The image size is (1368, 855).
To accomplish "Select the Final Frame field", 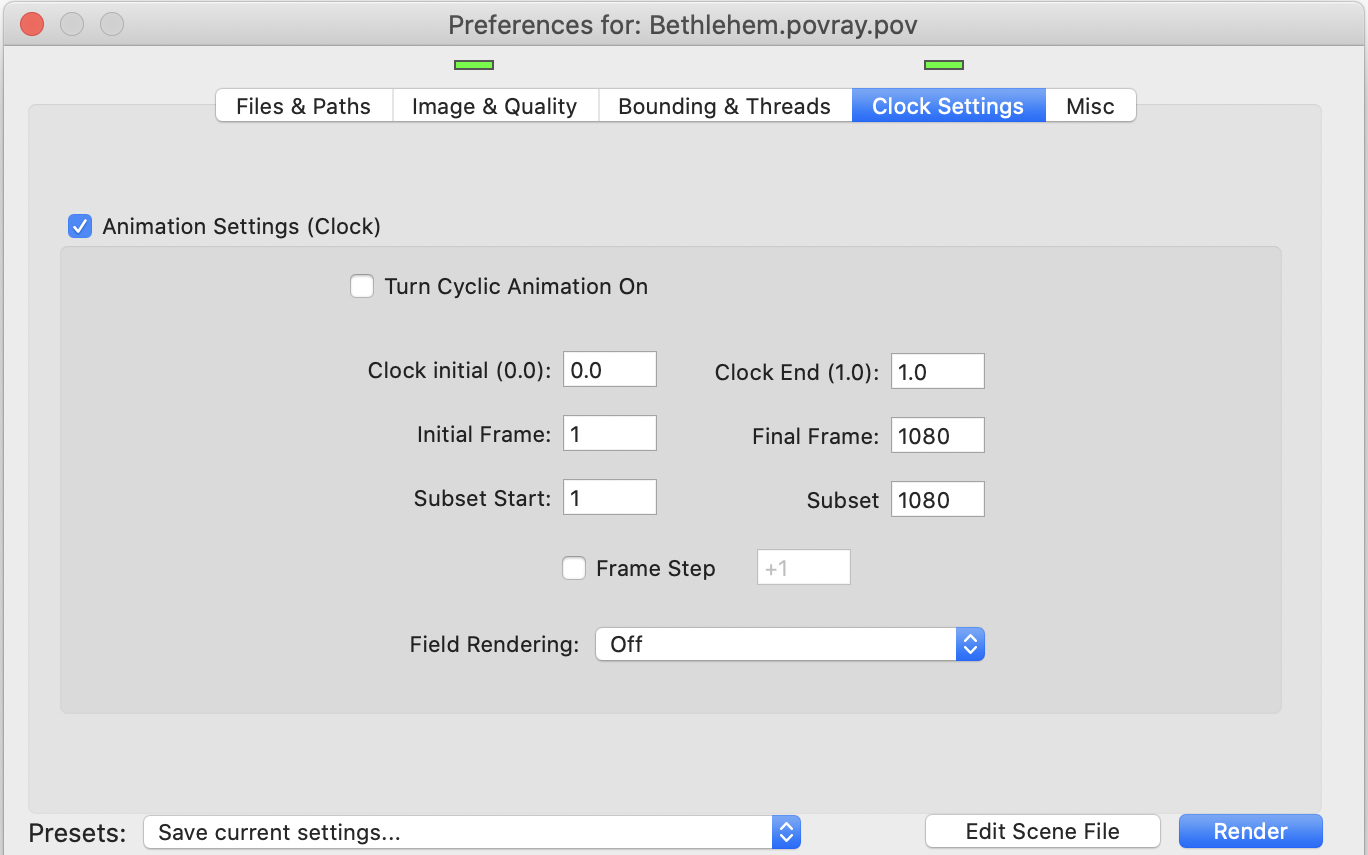I will 937,435.
